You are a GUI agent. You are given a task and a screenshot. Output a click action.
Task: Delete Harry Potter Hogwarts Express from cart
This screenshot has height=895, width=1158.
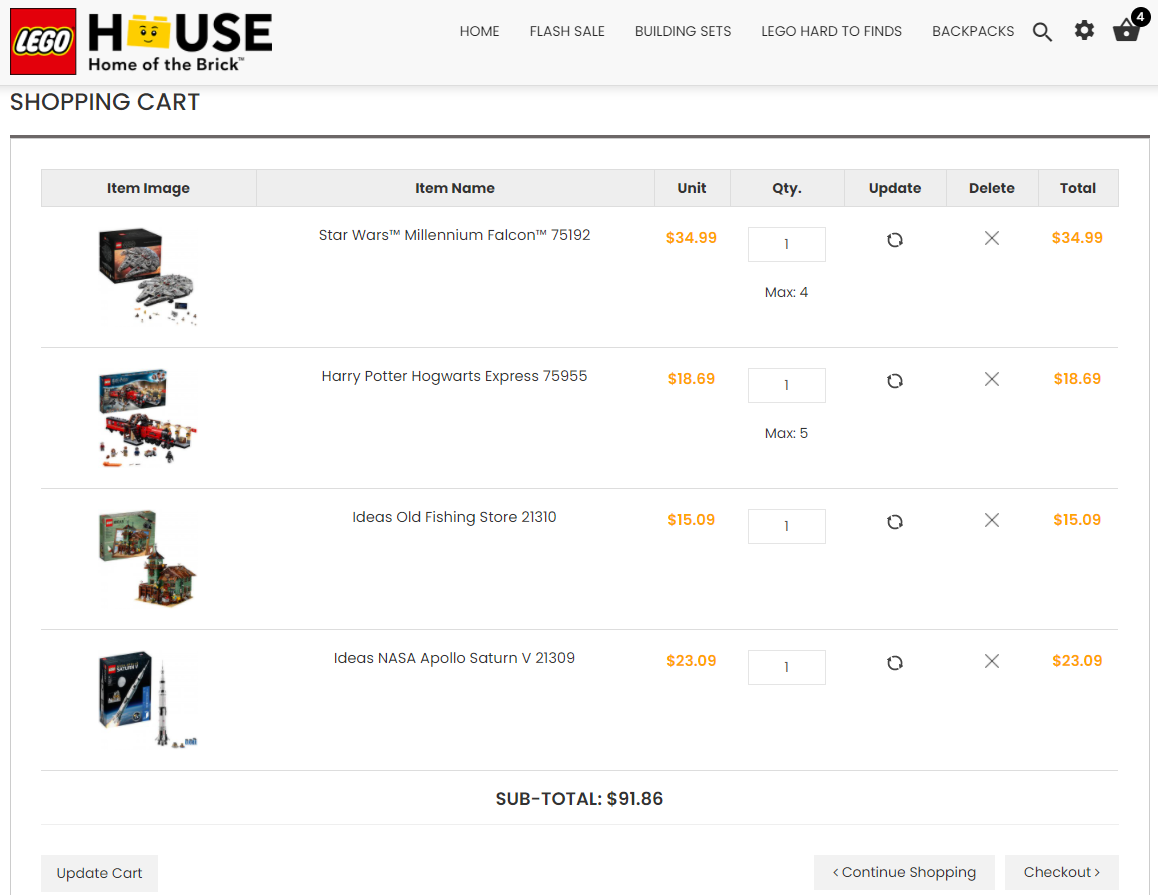(991, 380)
